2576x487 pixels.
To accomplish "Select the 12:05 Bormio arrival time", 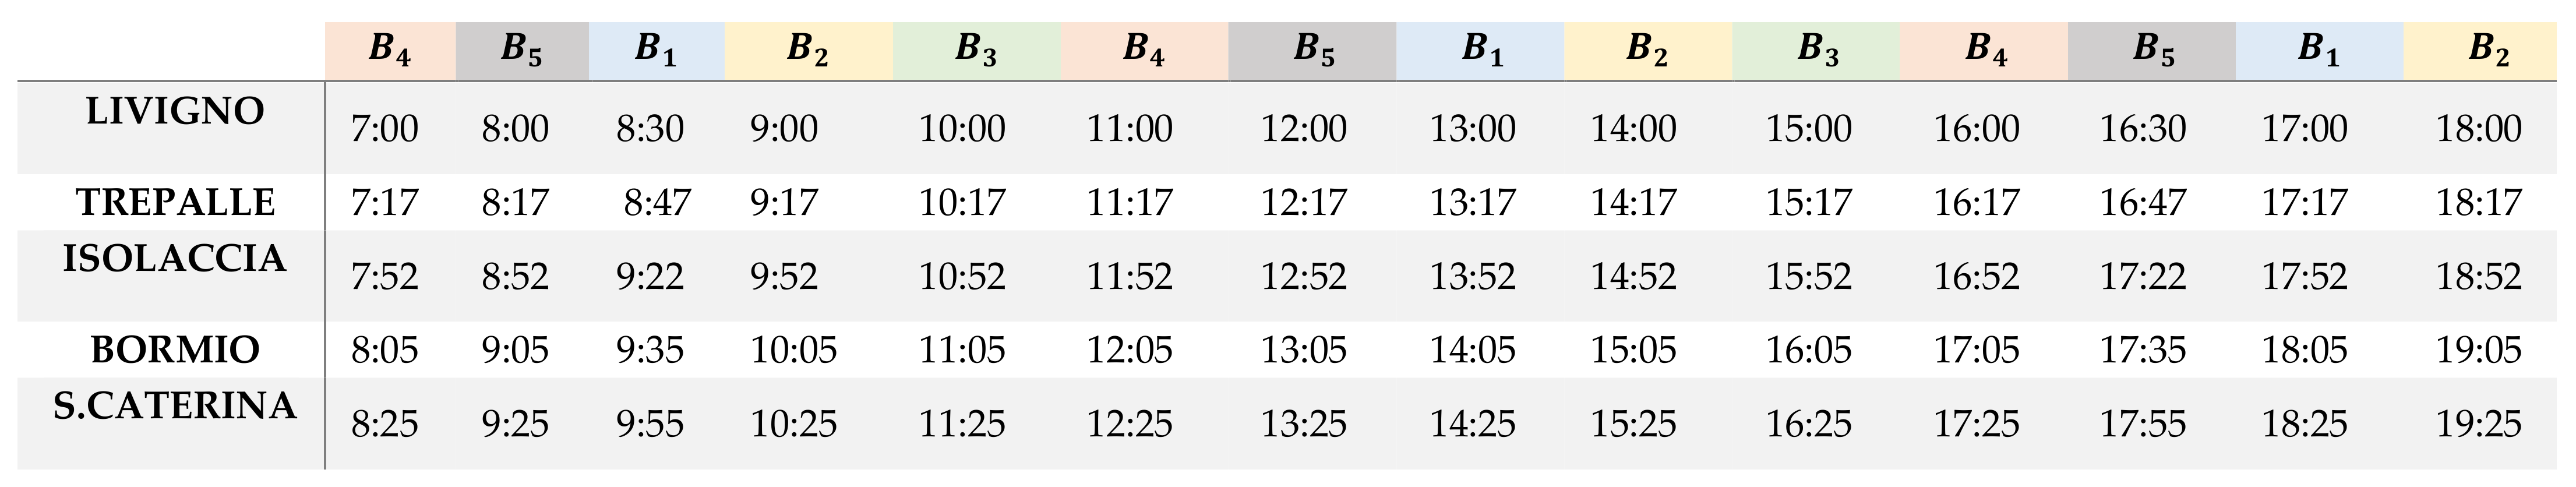I will pyautogui.click(x=1129, y=351).
